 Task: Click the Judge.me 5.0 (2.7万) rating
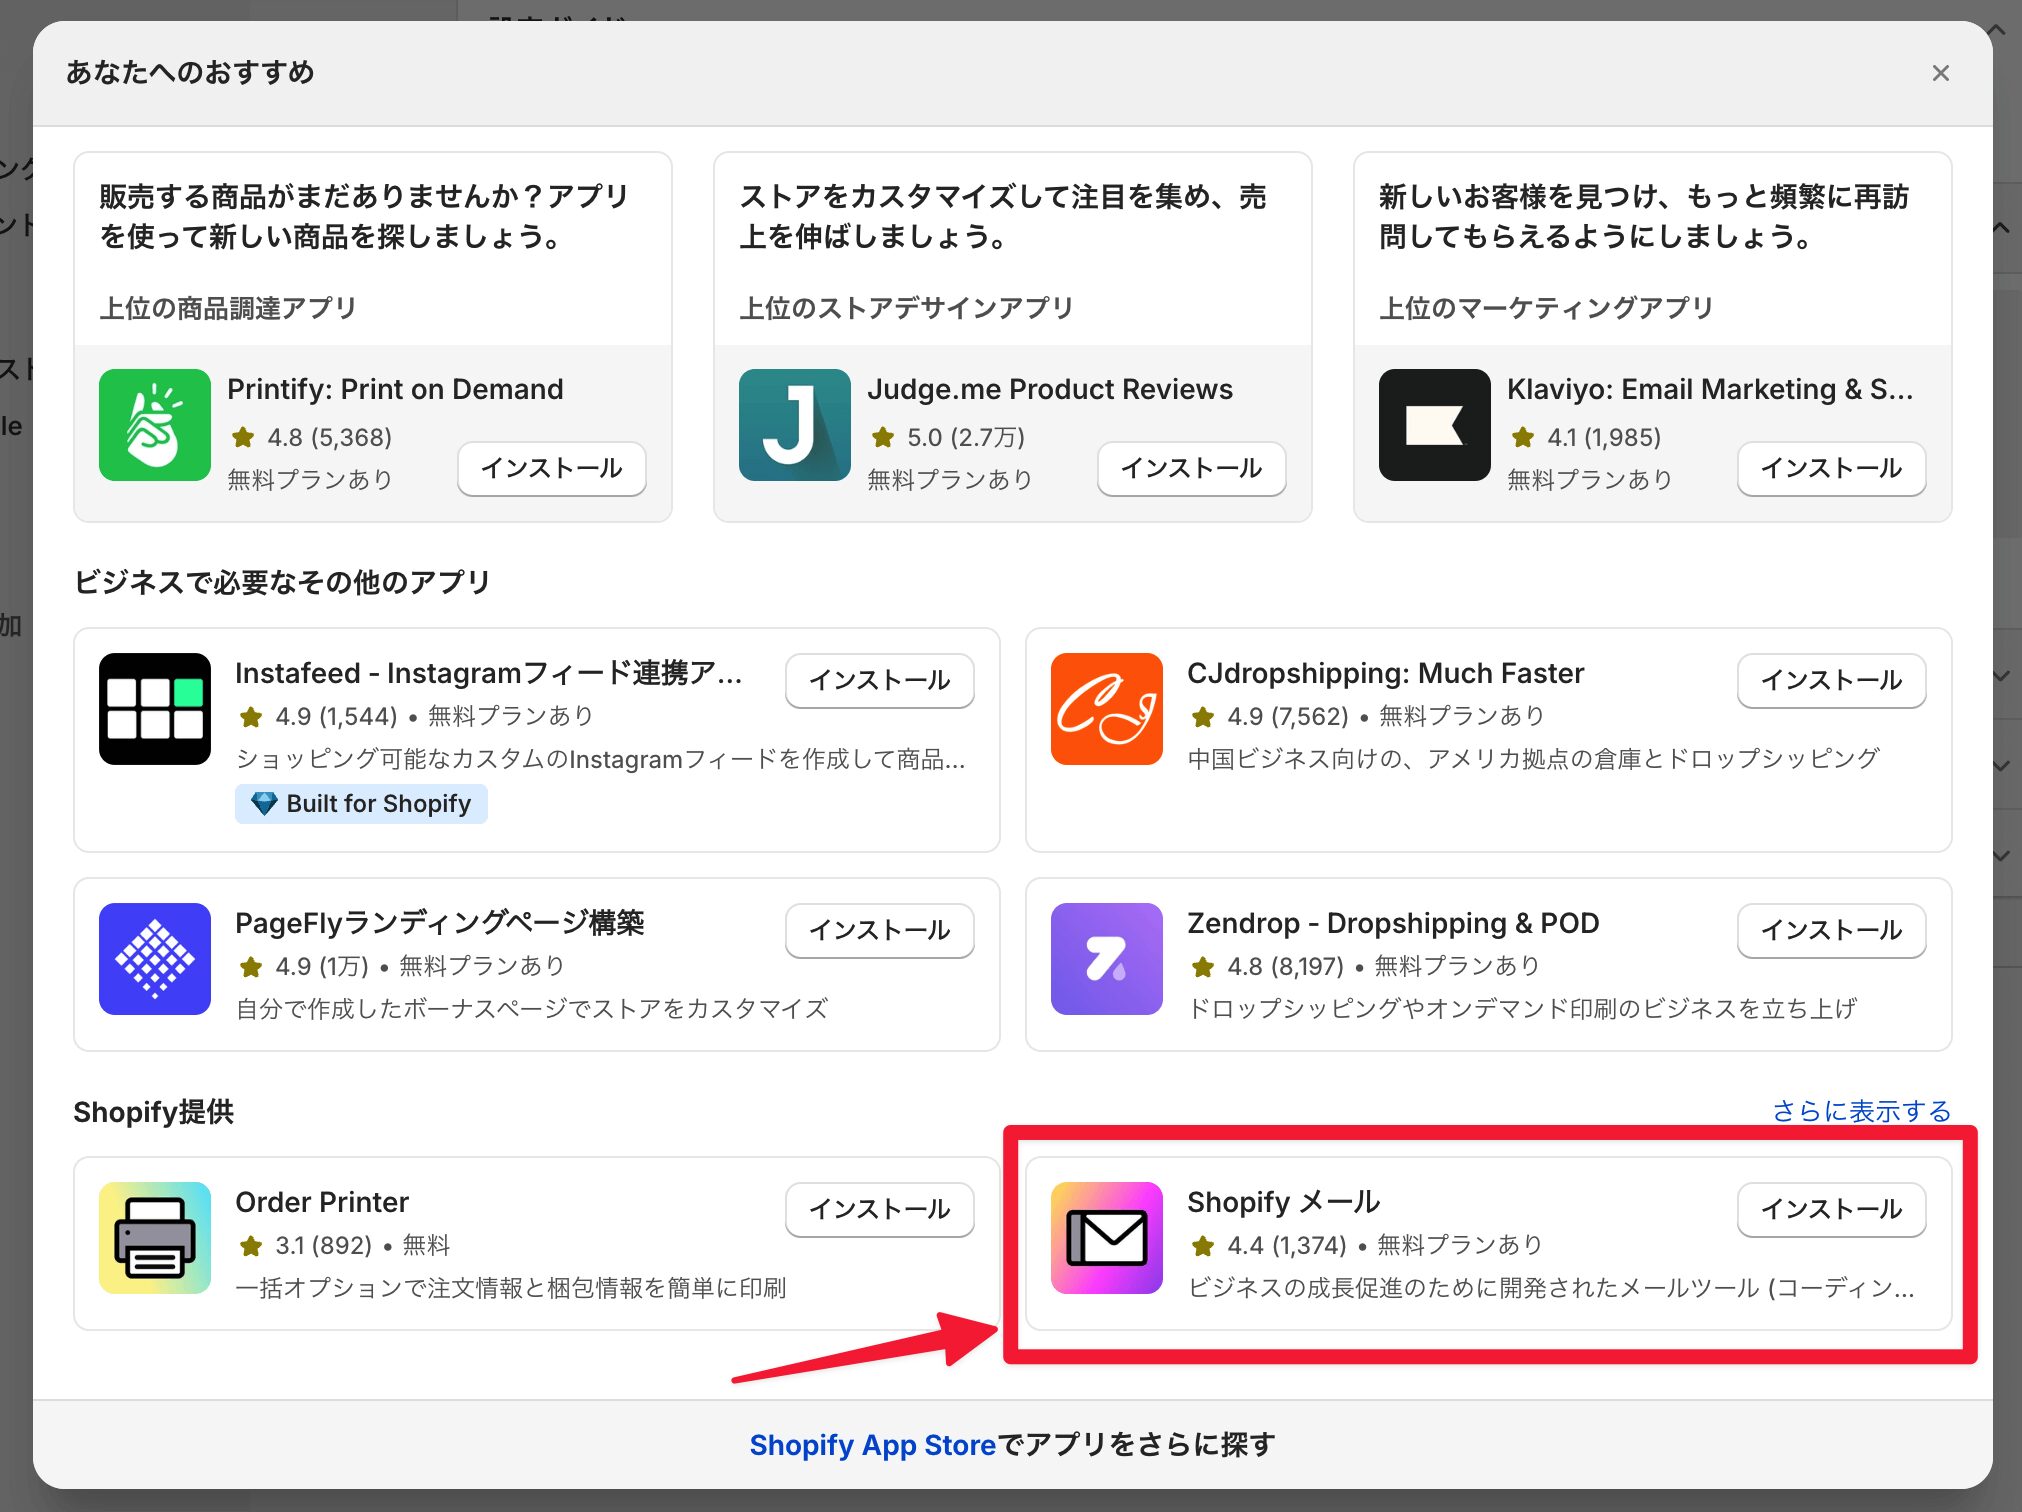point(948,437)
